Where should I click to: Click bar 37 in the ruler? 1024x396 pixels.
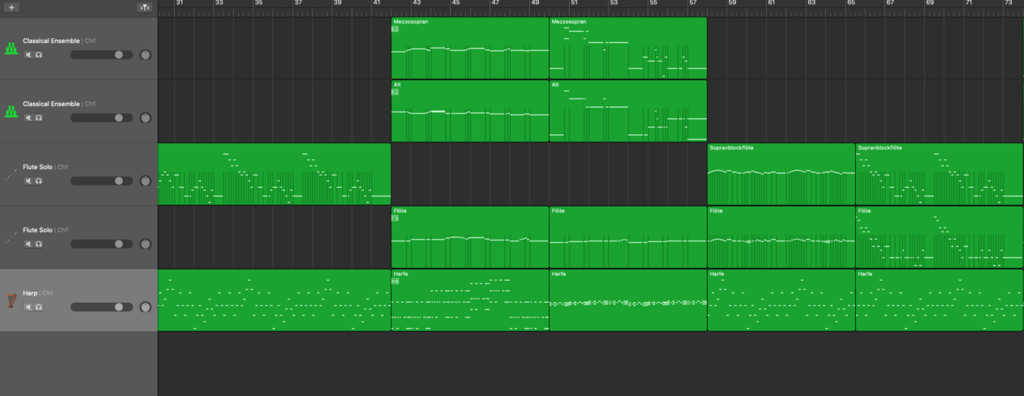[298, 3]
